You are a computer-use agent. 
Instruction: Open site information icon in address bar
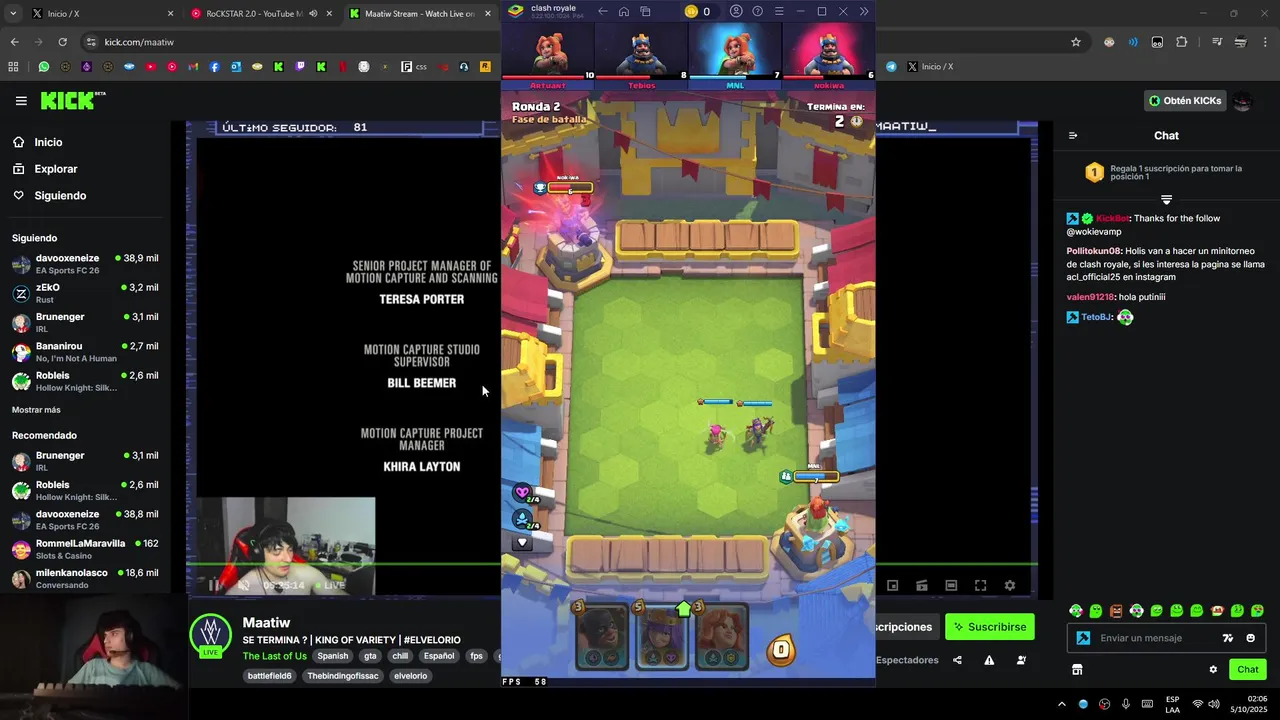(x=91, y=42)
